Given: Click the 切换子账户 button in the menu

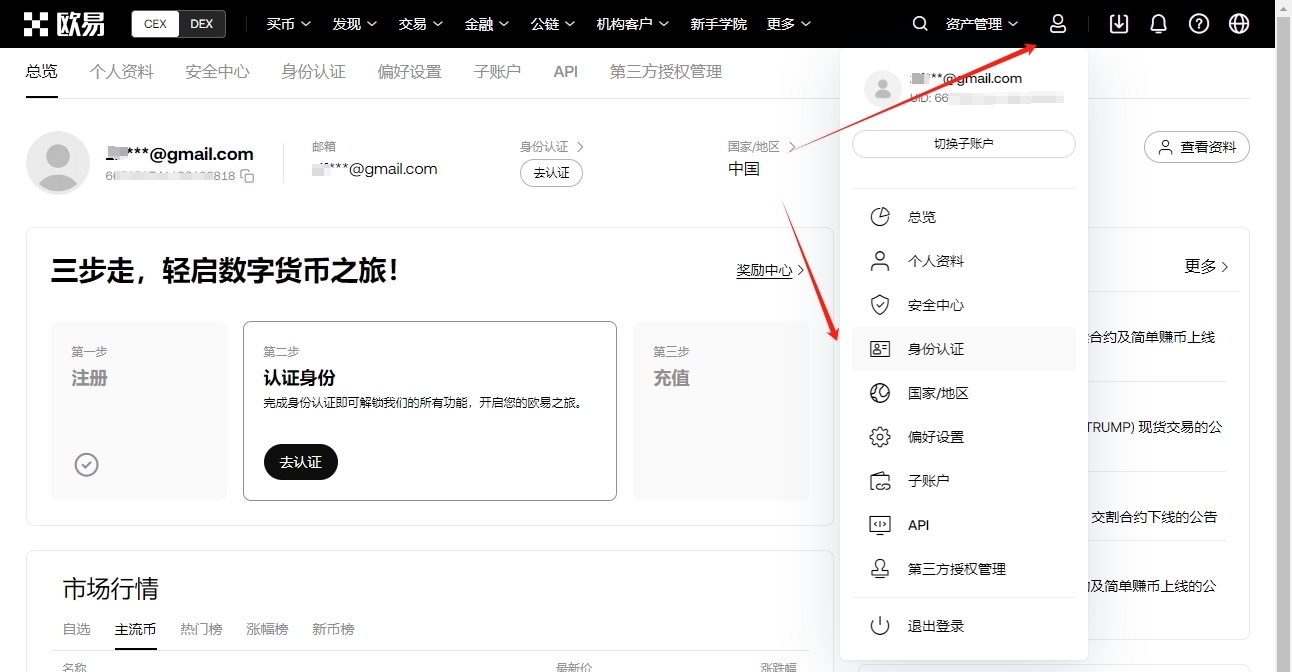Looking at the screenshot, I should point(963,144).
